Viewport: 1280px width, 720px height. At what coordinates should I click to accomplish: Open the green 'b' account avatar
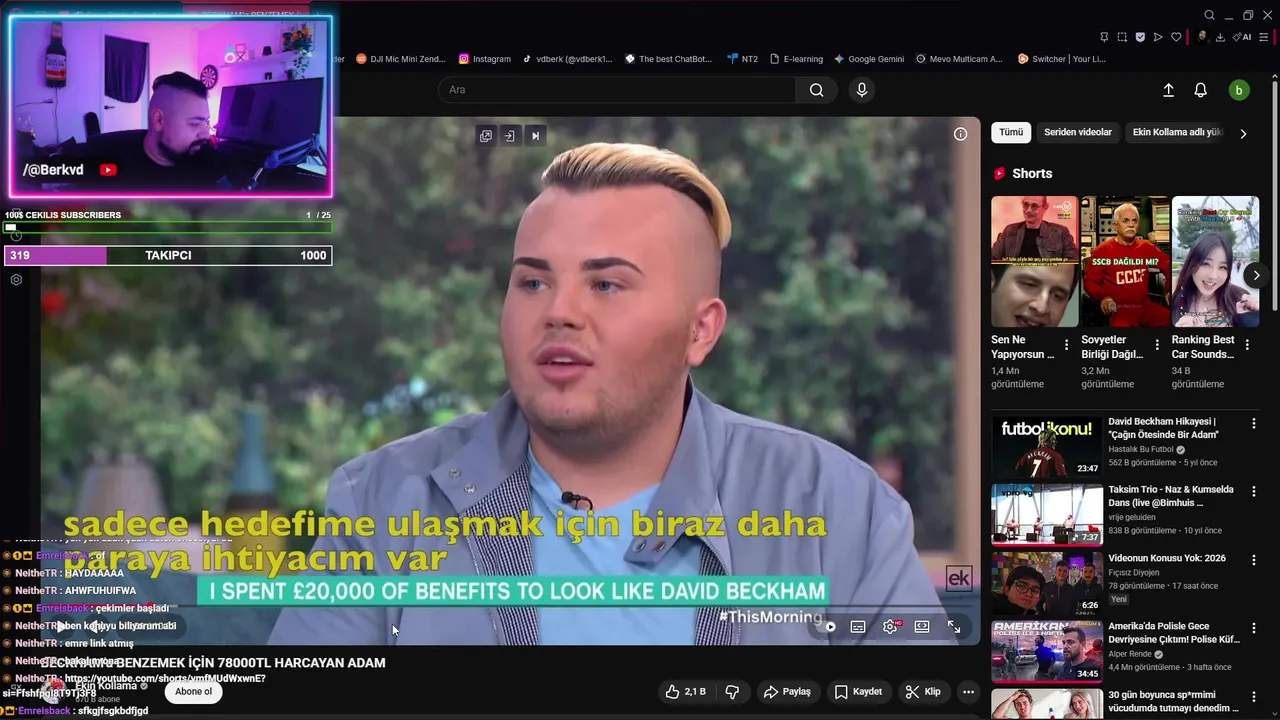(1239, 90)
